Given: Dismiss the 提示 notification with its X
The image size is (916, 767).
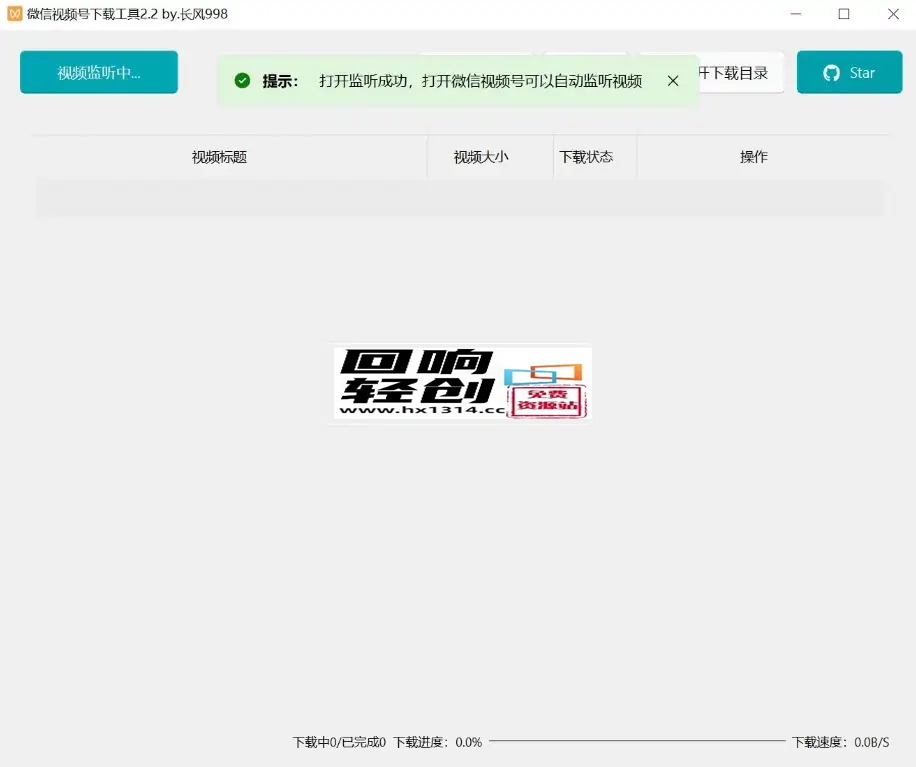Looking at the screenshot, I should coord(673,81).
